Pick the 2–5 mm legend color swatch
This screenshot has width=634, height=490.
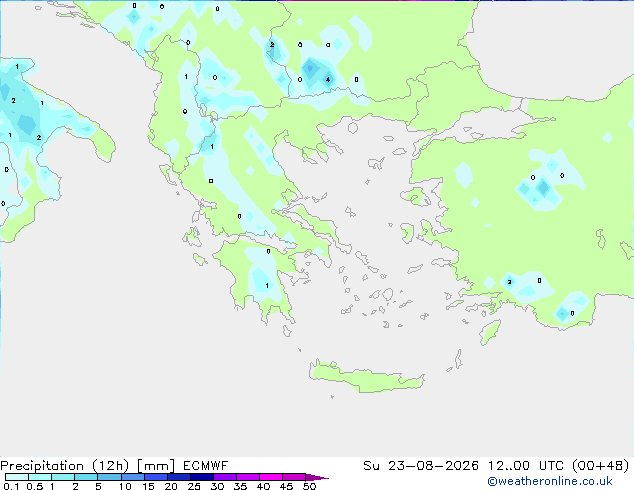[86, 477]
